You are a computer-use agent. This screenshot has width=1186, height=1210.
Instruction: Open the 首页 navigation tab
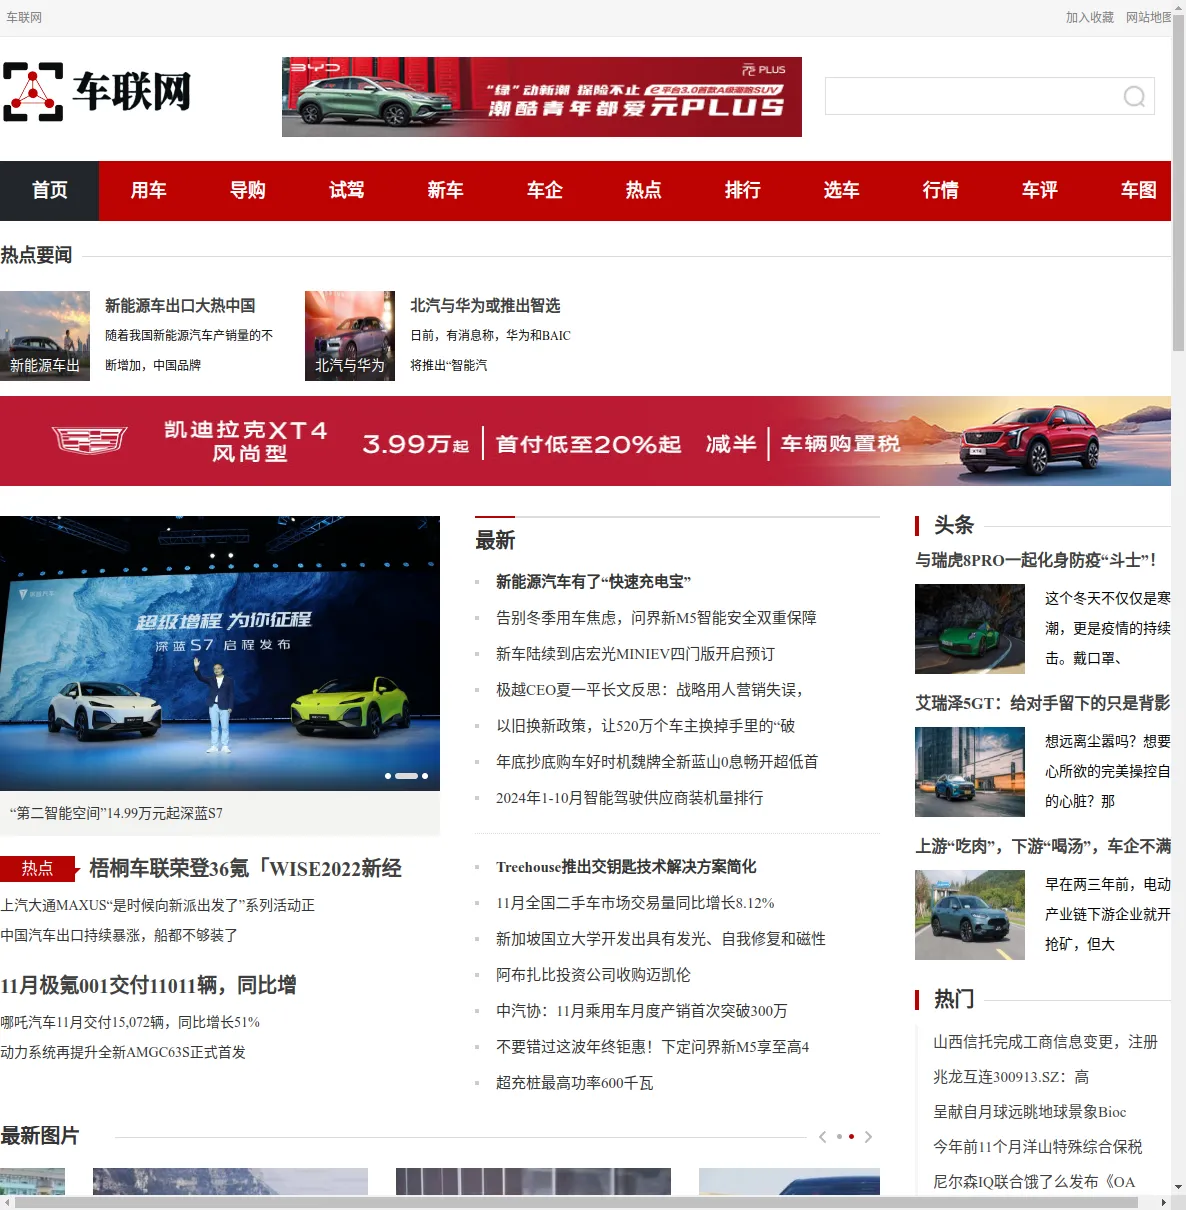(x=49, y=190)
